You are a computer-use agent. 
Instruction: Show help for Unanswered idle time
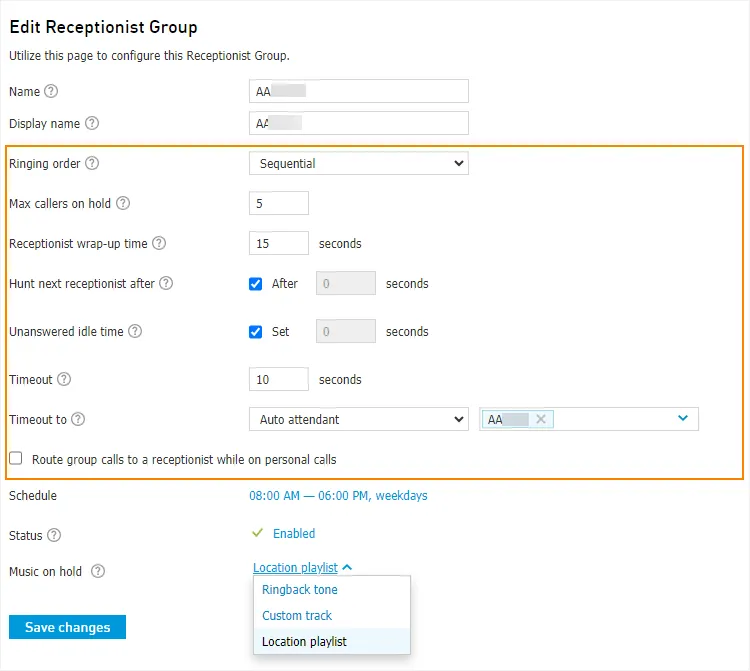point(135,331)
